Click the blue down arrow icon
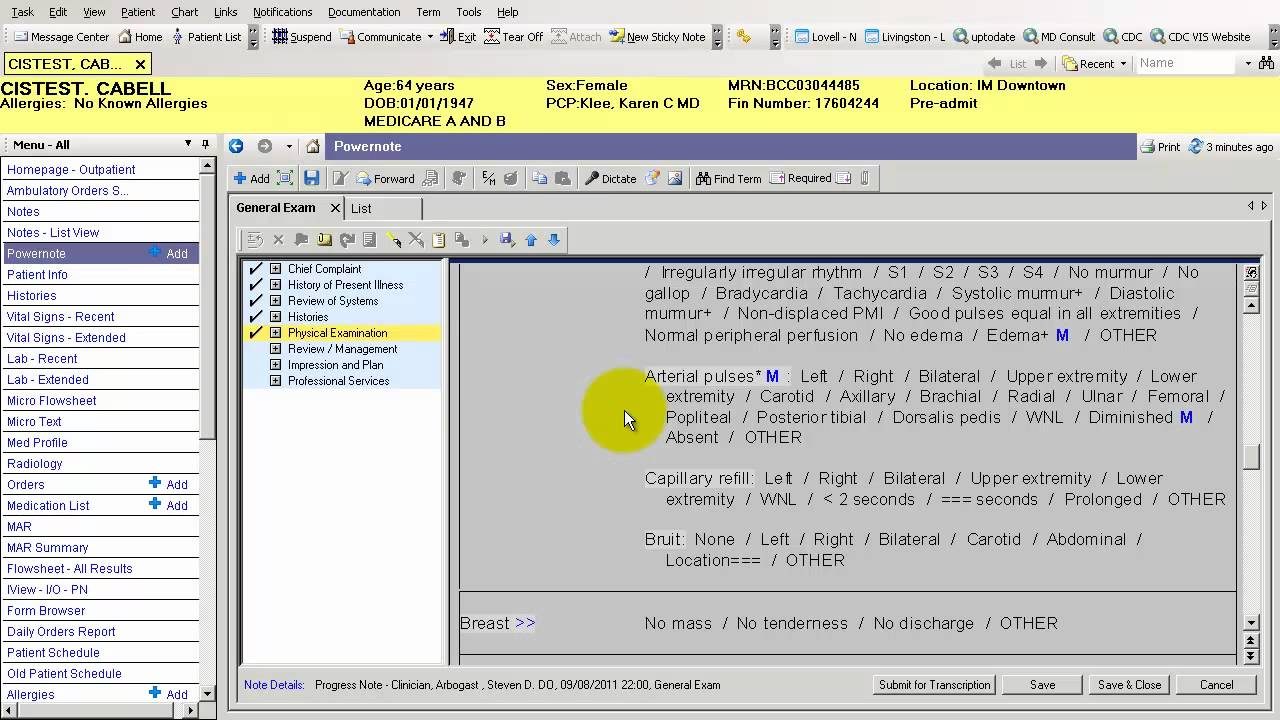 [554, 240]
